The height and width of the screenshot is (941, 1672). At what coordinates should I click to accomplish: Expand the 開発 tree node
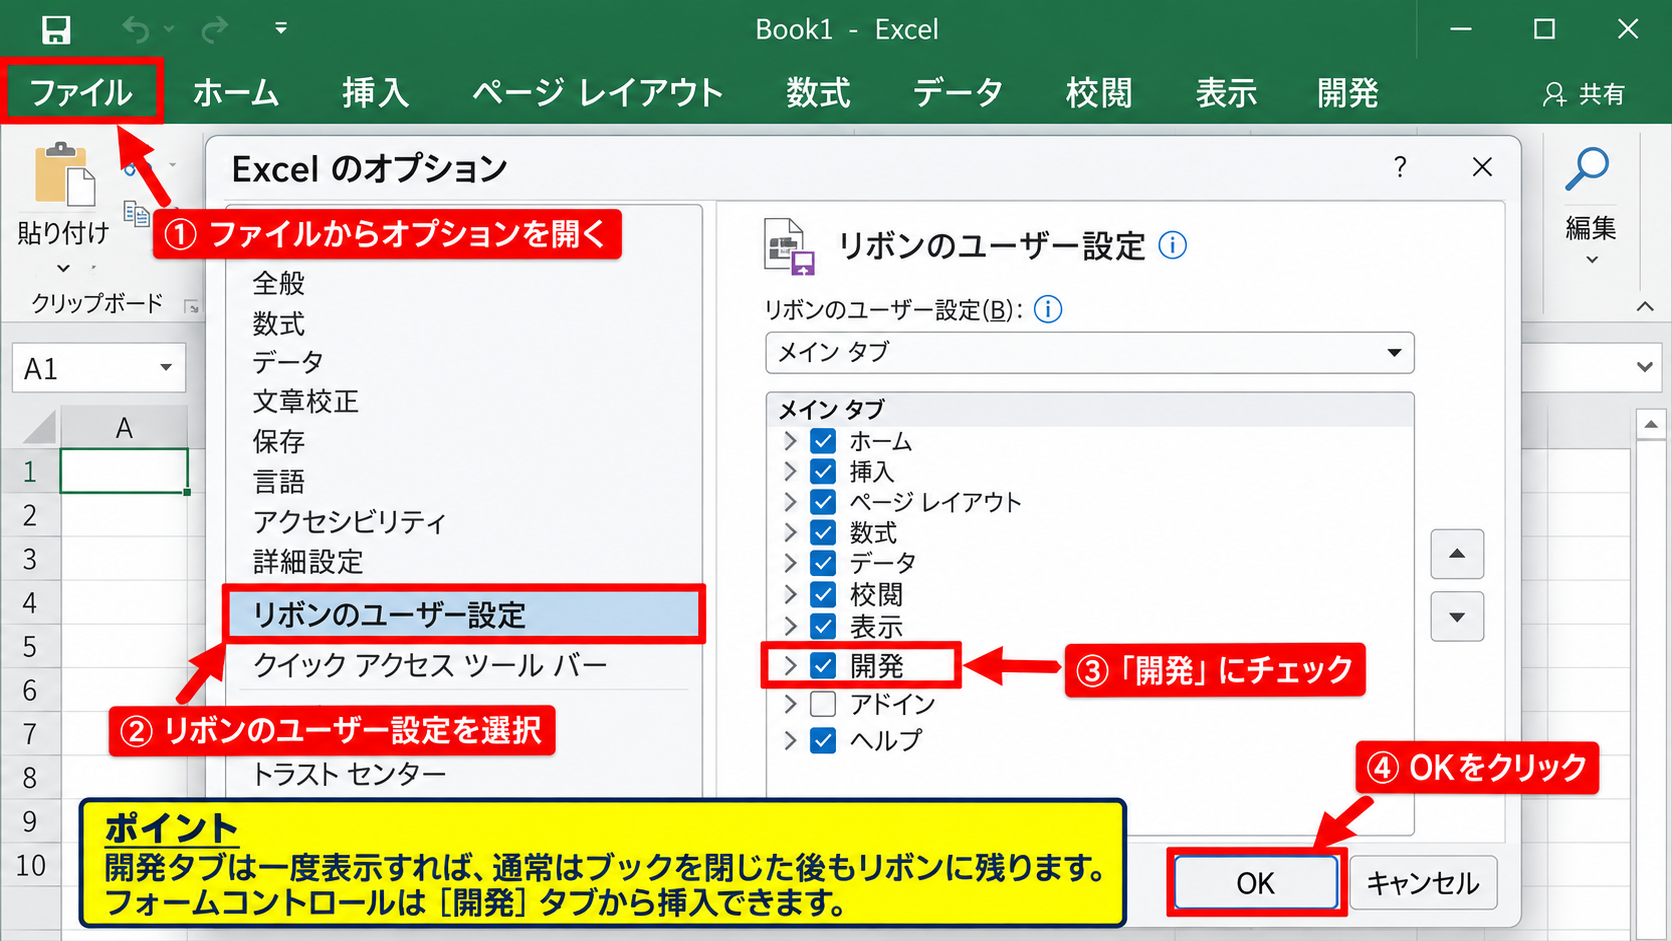pos(790,665)
